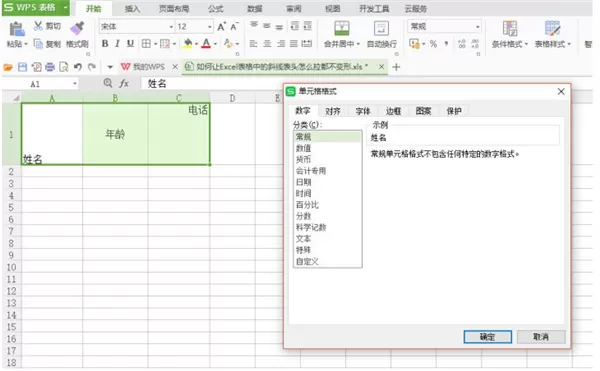
Task: Click the 取消 button in dialog
Action: [541, 337]
